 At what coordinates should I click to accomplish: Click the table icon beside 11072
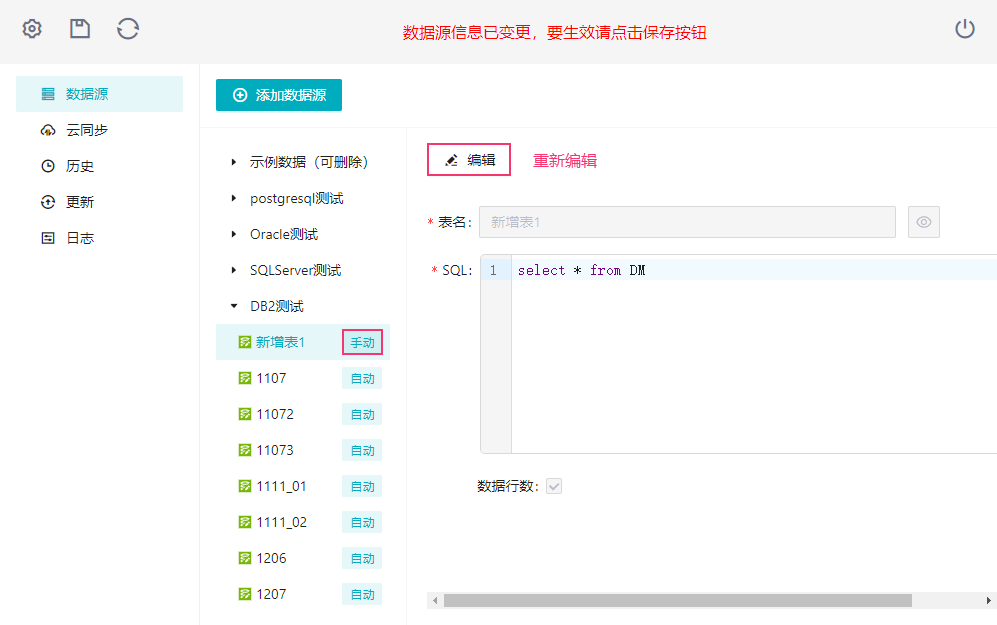tap(245, 414)
